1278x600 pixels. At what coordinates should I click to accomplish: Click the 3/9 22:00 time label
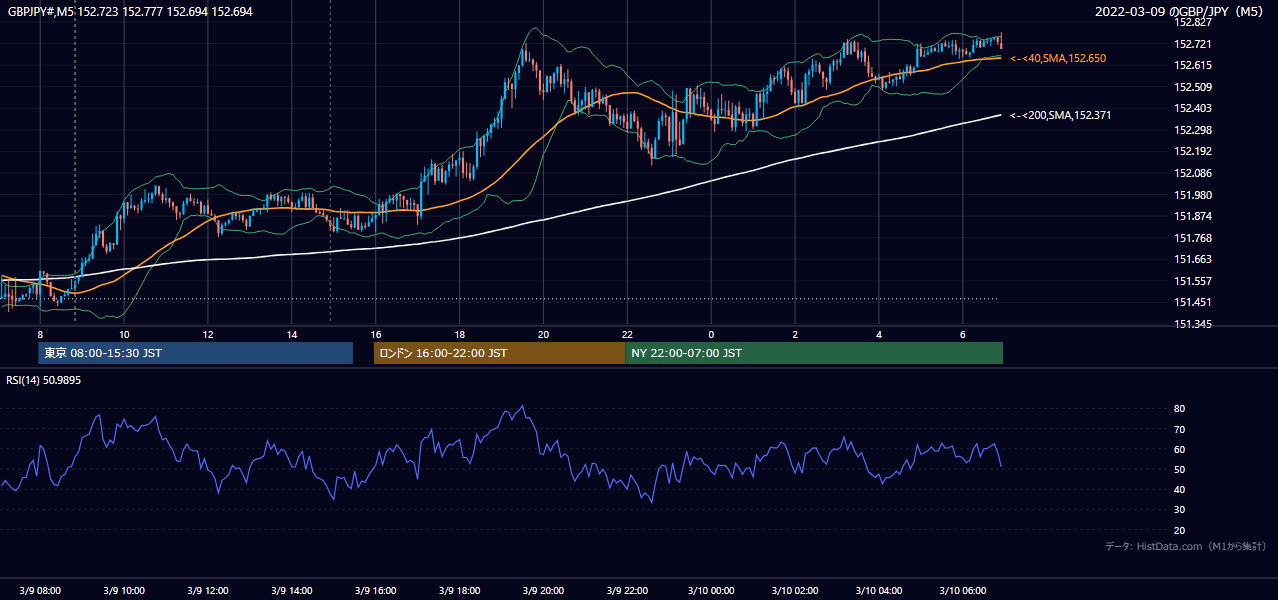[627, 590]
